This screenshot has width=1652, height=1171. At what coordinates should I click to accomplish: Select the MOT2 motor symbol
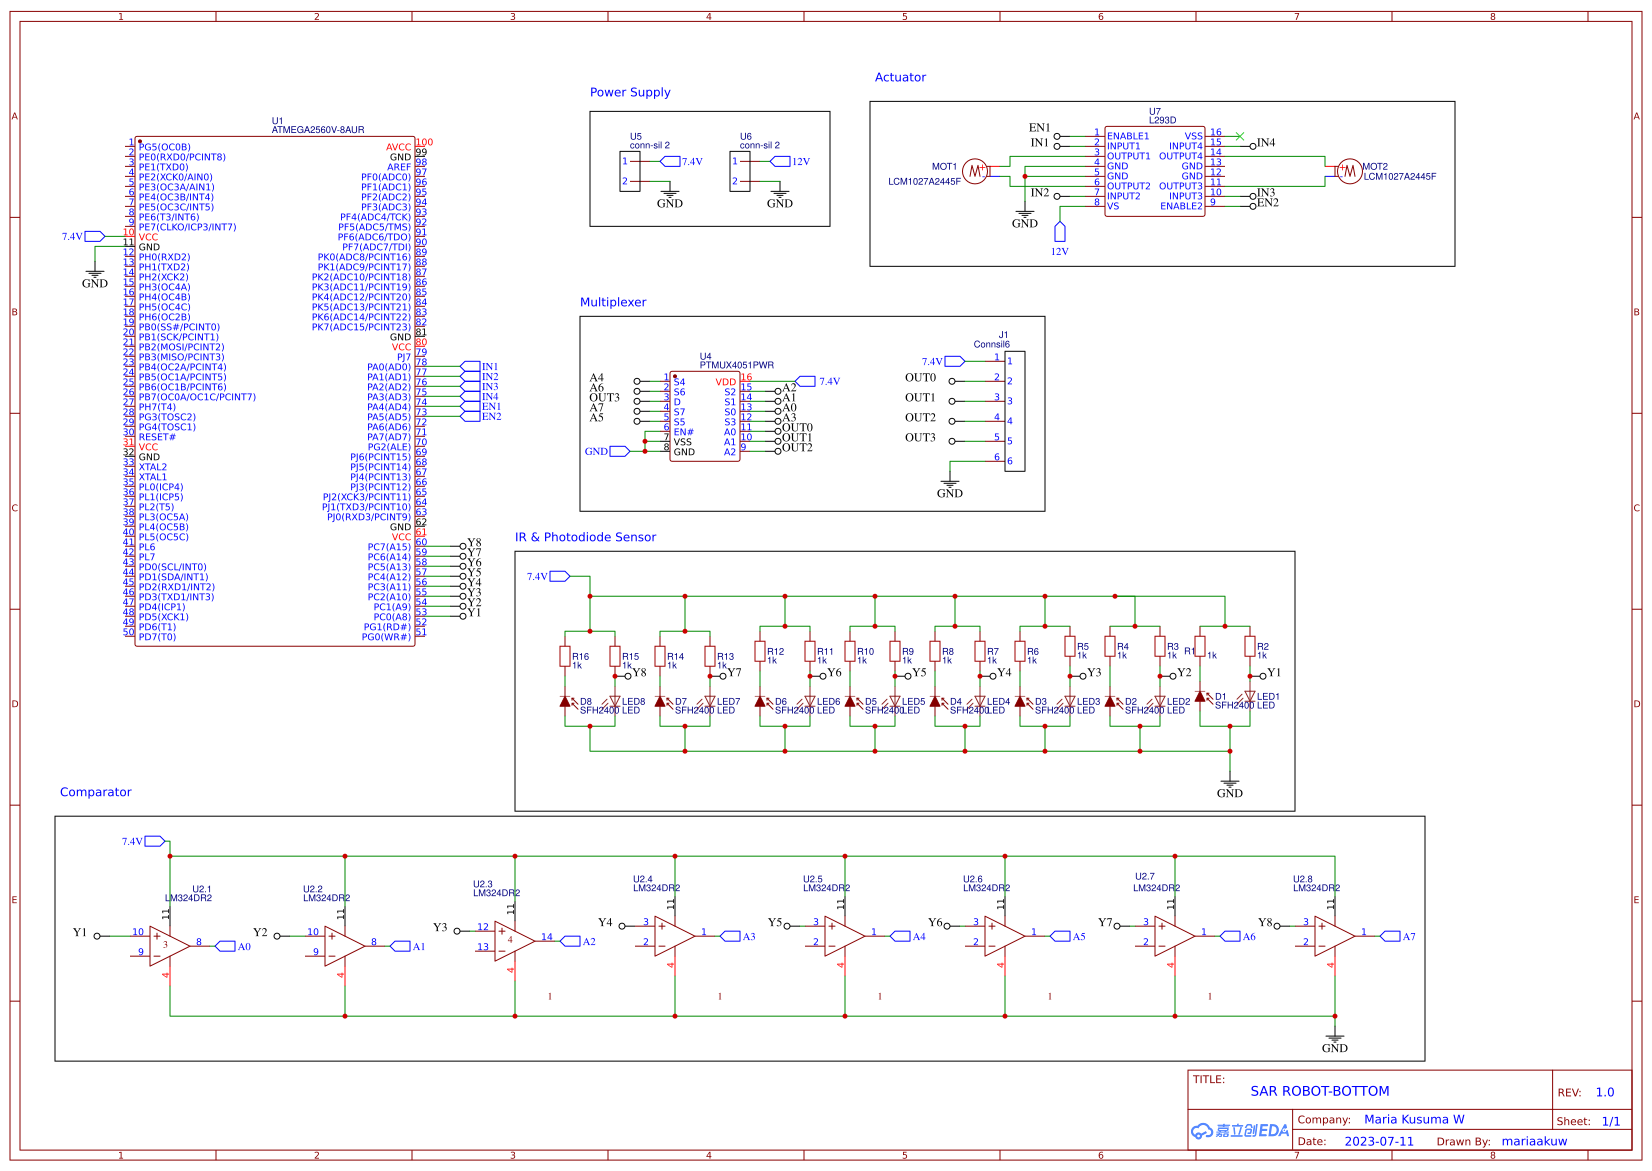tap(1348, 171)
